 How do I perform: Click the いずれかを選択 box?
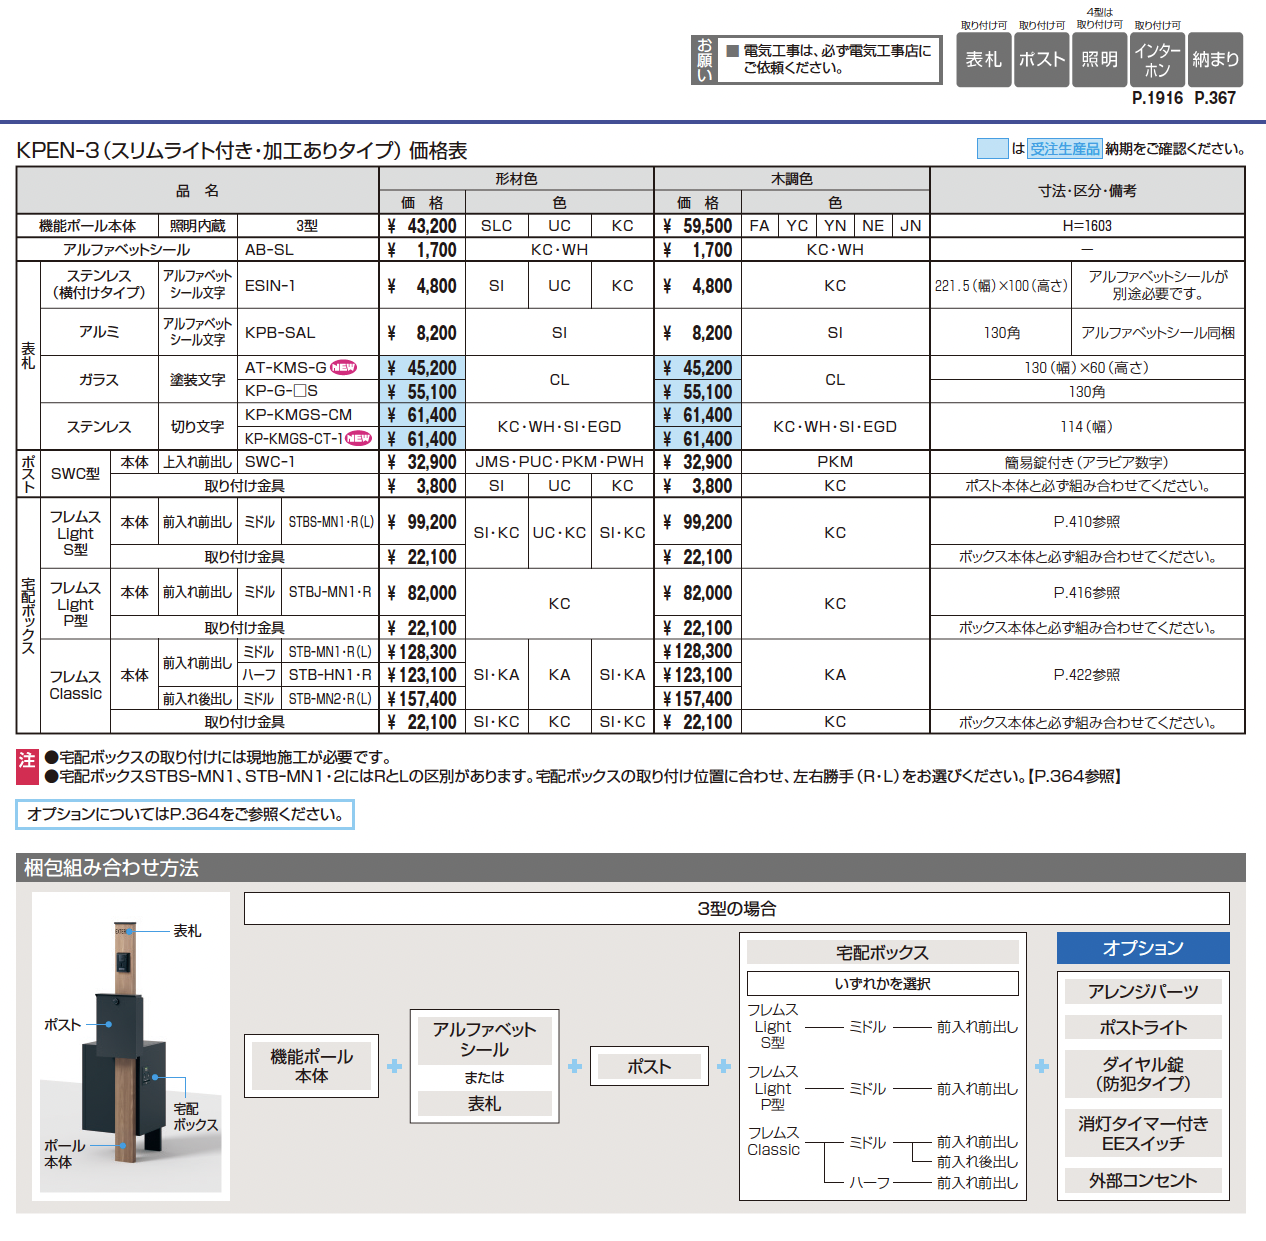pos(883,984)
